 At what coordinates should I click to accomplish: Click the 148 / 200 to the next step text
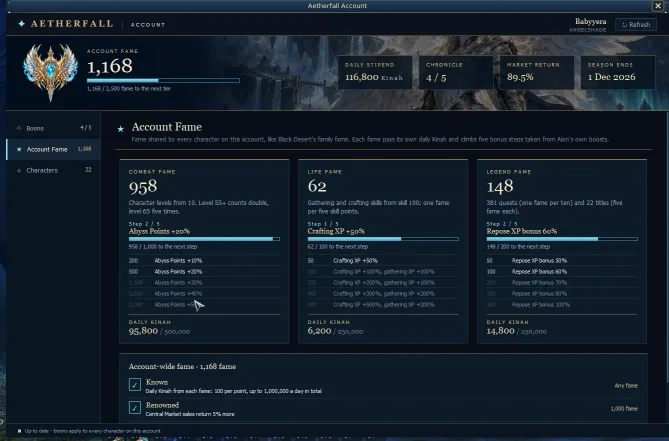pyautogui.click(x=518, y=247)
